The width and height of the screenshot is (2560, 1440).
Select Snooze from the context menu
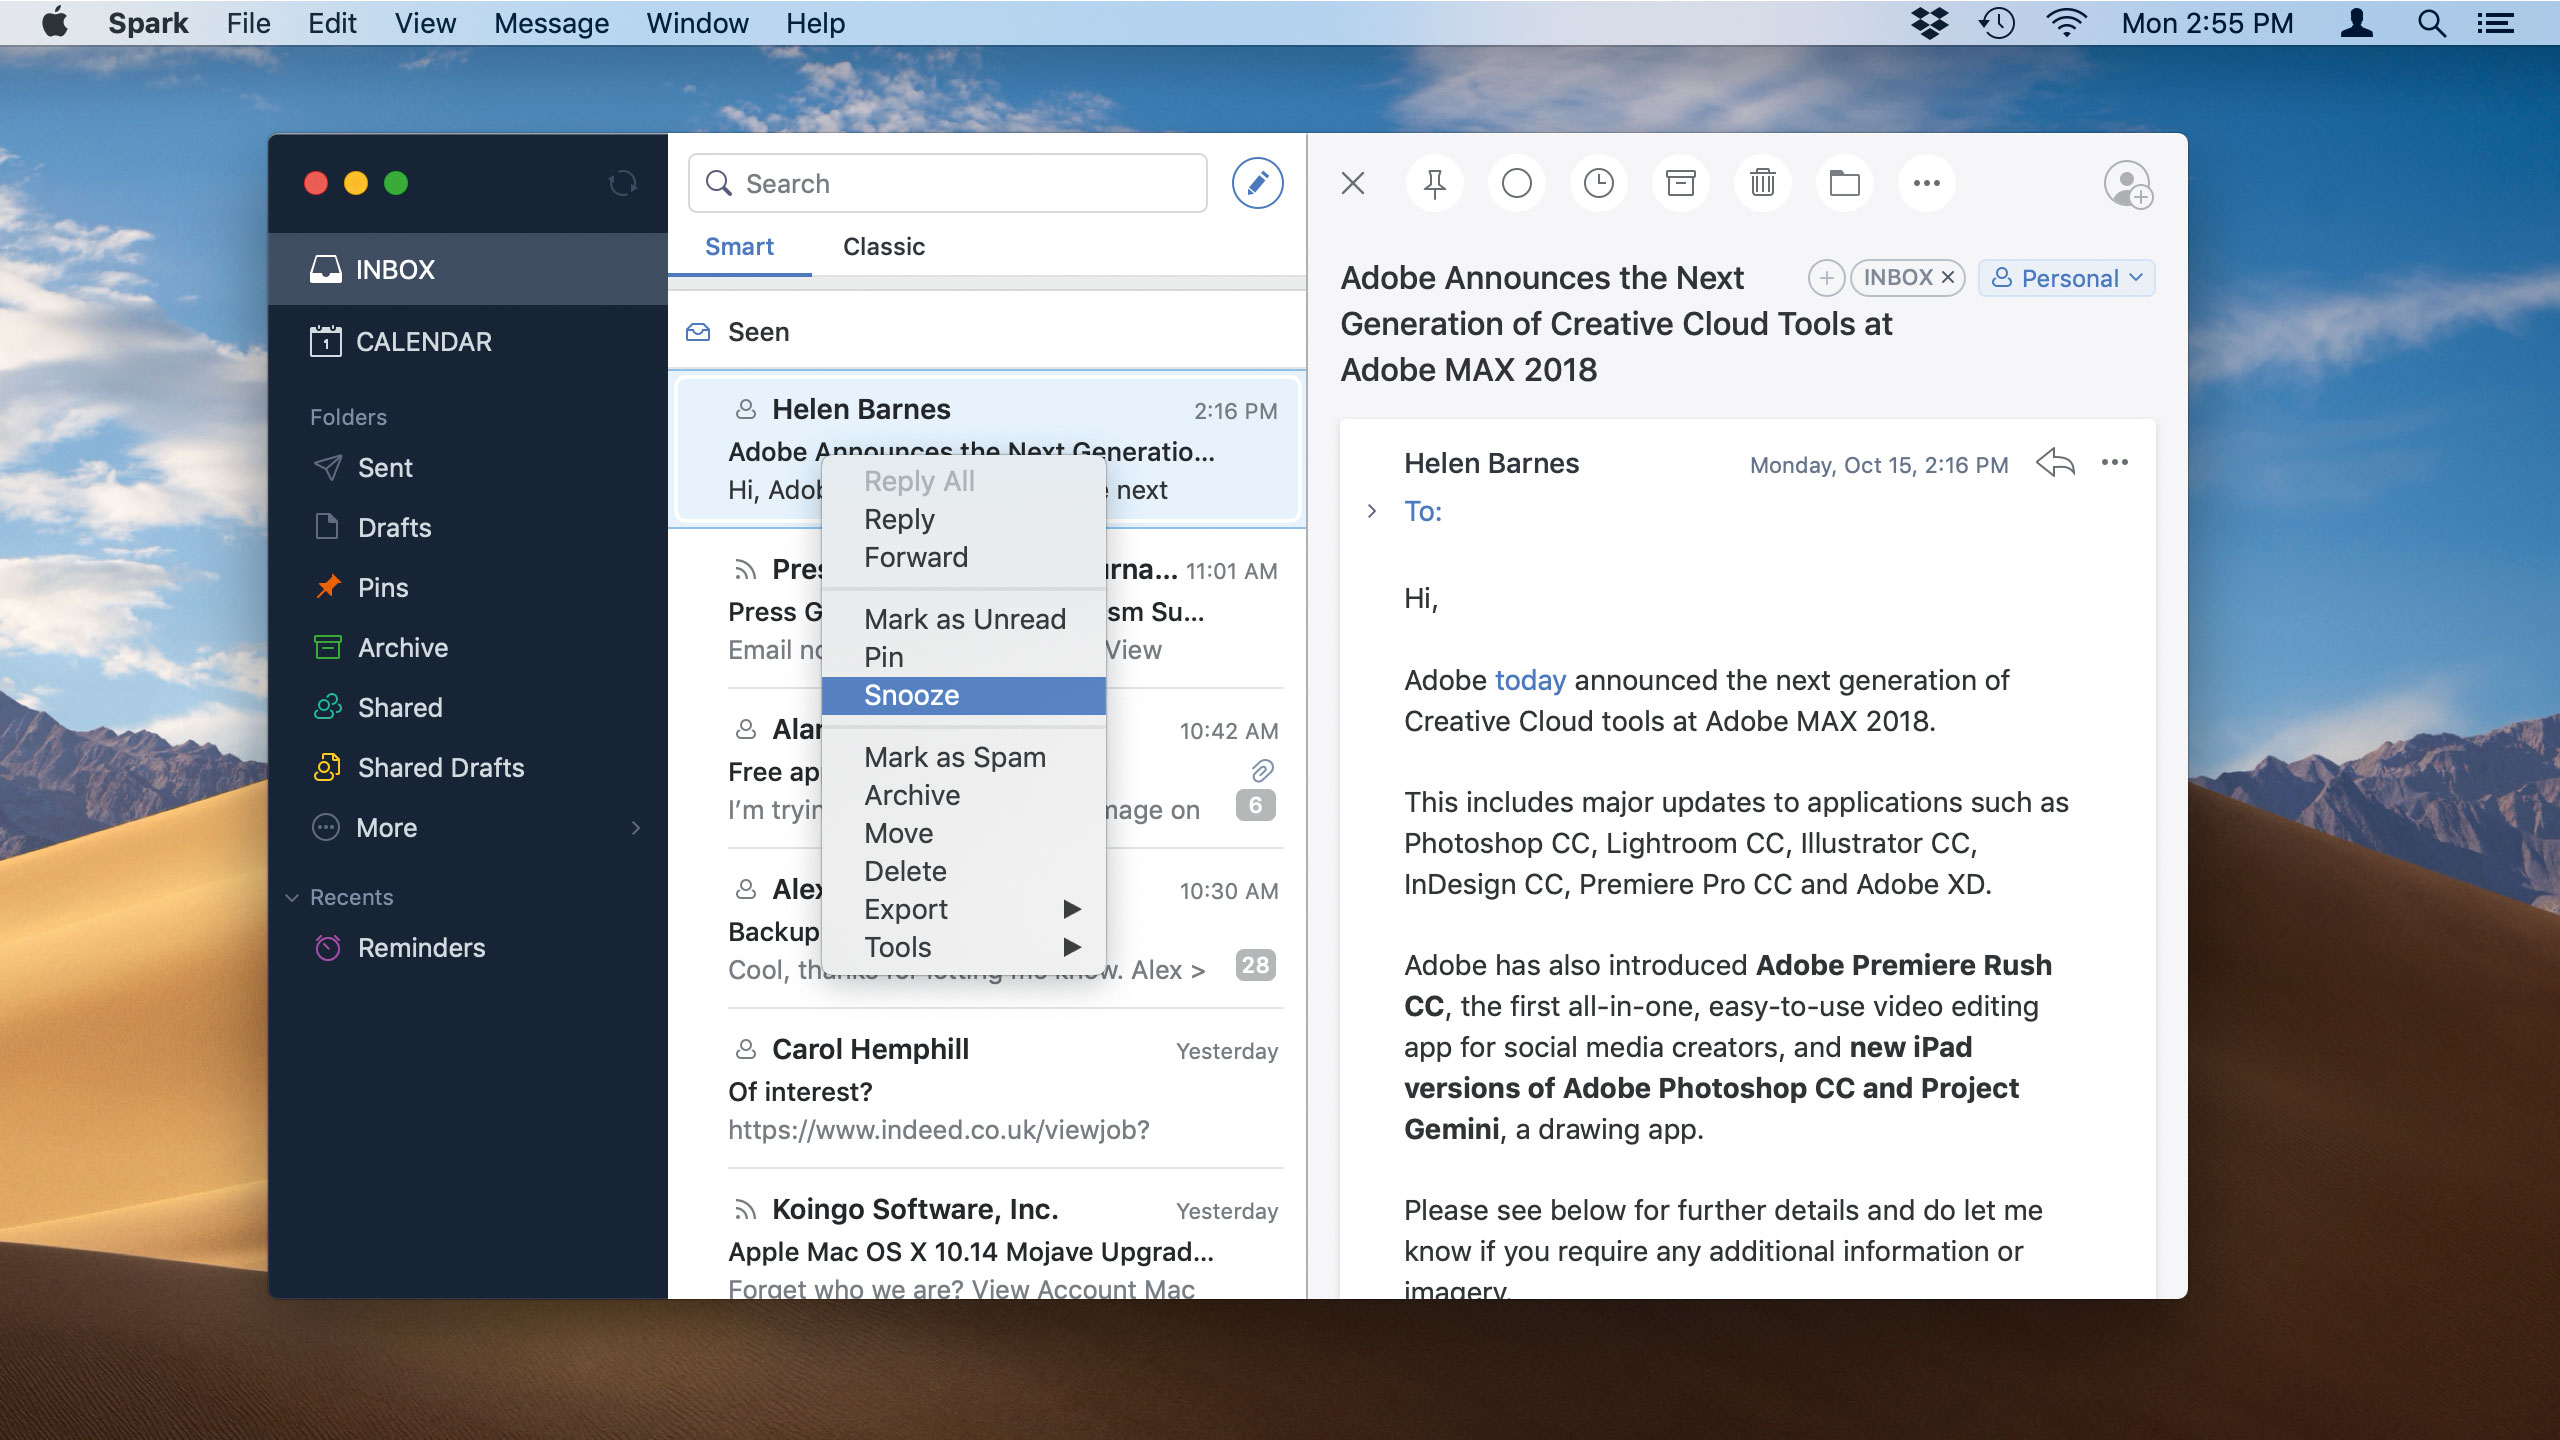[x=964, y=695]
